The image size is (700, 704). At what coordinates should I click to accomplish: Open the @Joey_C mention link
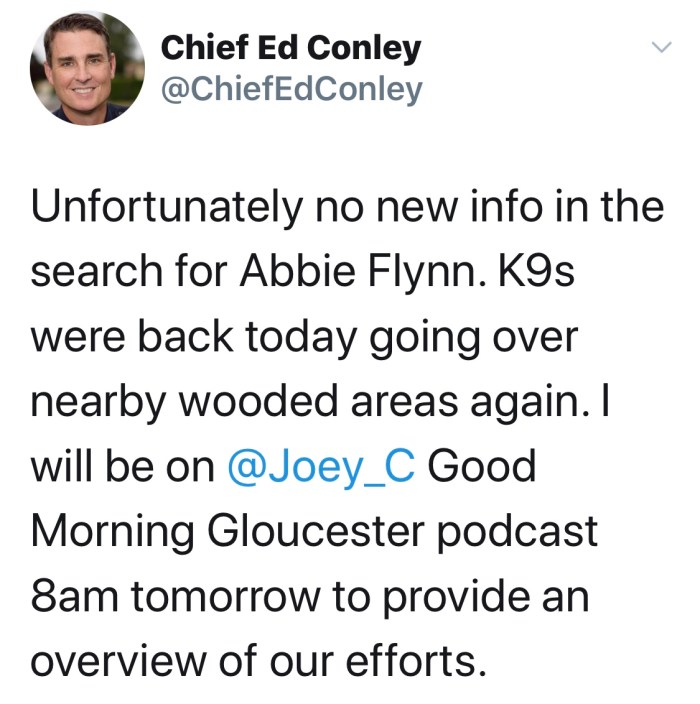pos(321,467)
